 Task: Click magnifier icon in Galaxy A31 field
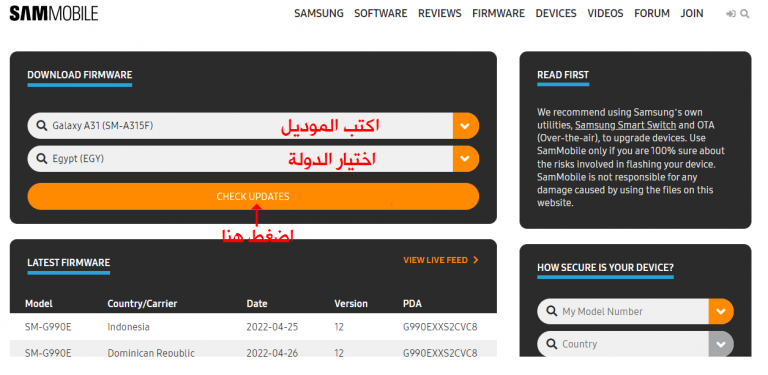pos(42,126)
